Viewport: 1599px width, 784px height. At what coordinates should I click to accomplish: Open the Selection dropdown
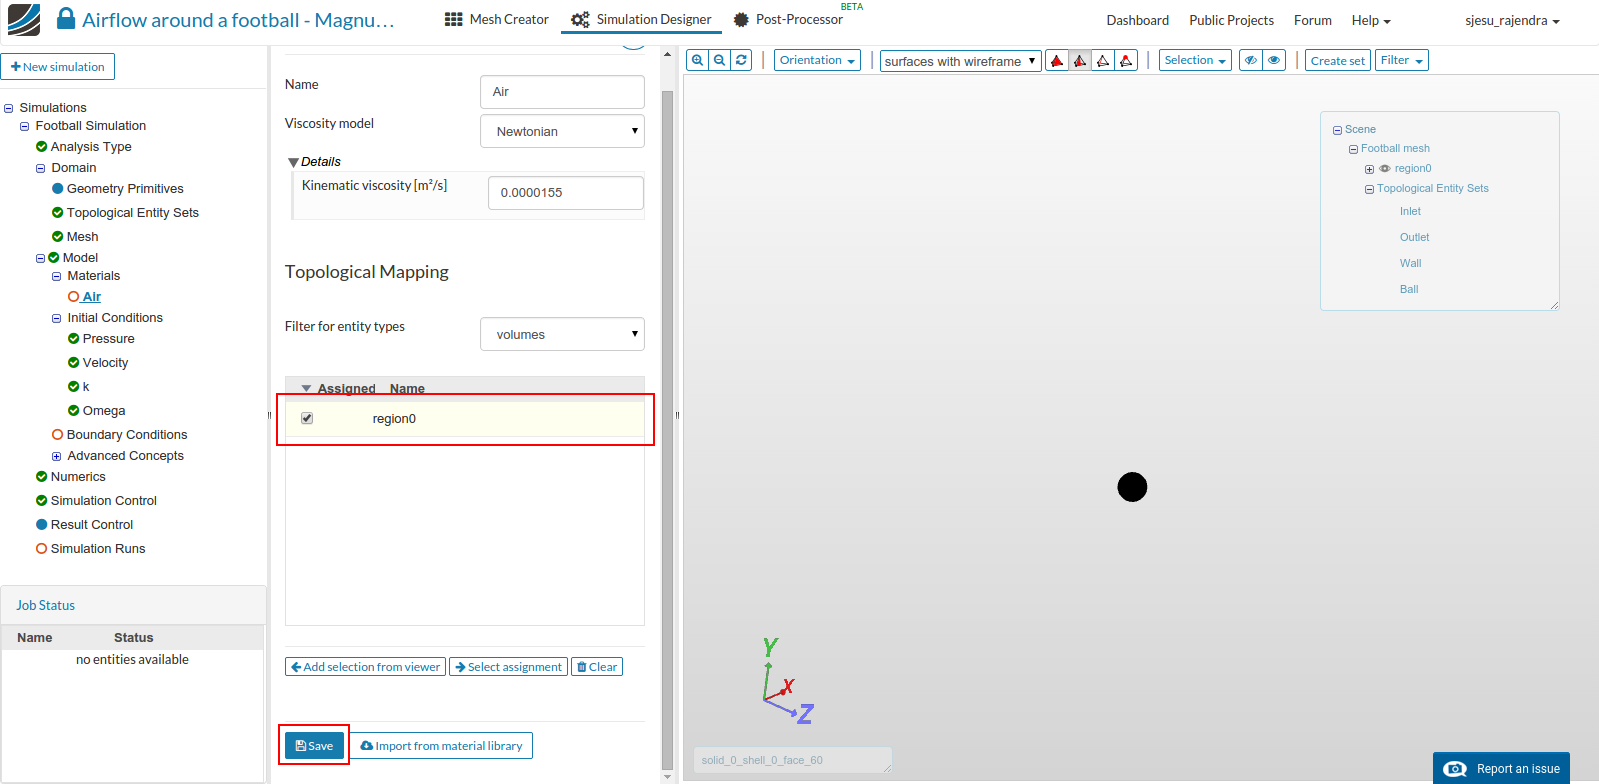click(1195, 60)
